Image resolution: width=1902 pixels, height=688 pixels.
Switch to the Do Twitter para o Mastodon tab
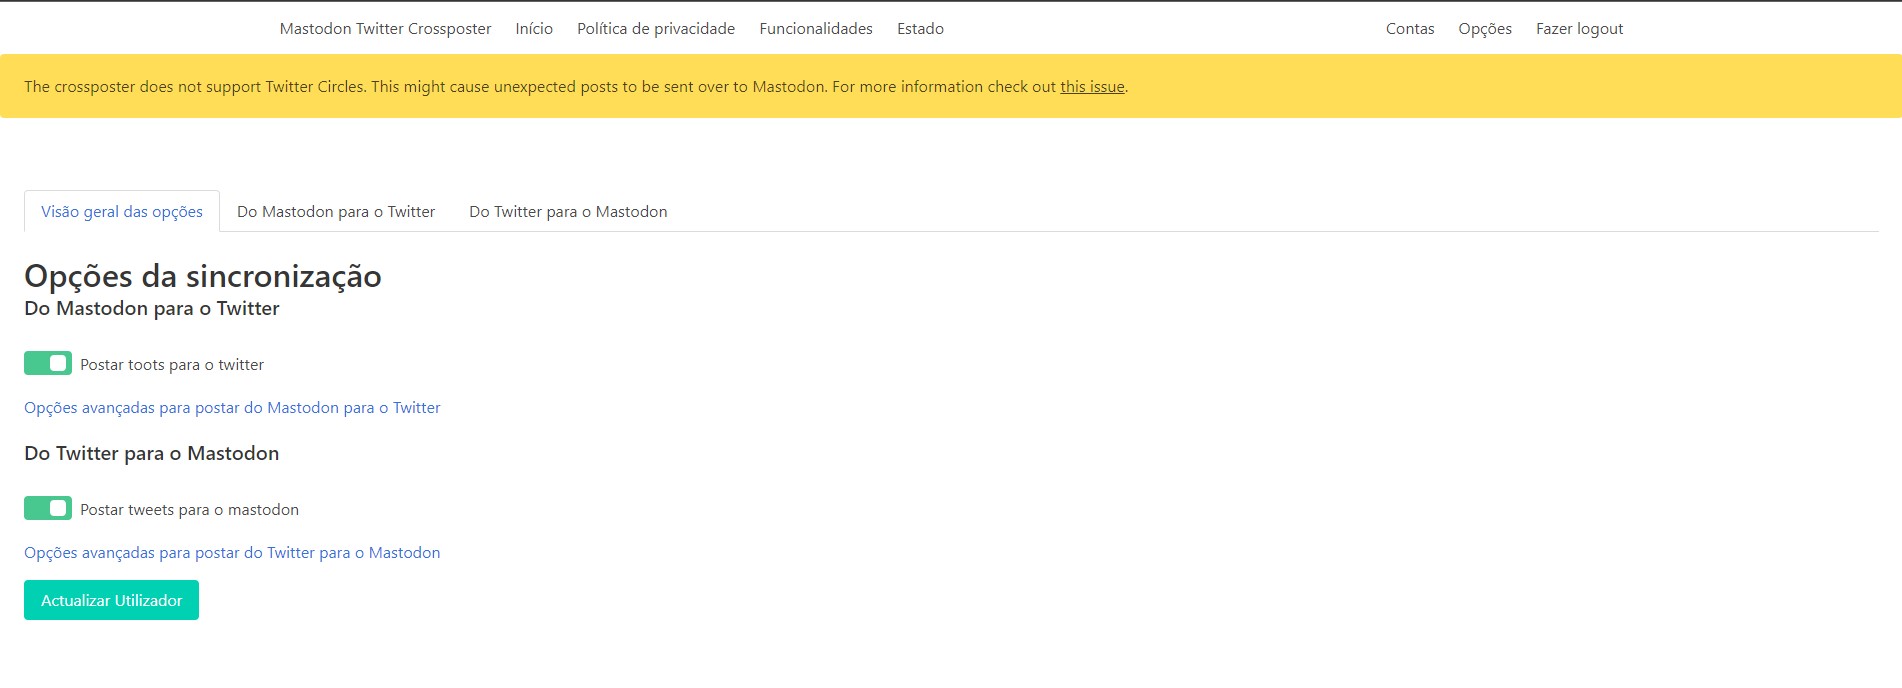pyautogui.click(x=568, y=212)
